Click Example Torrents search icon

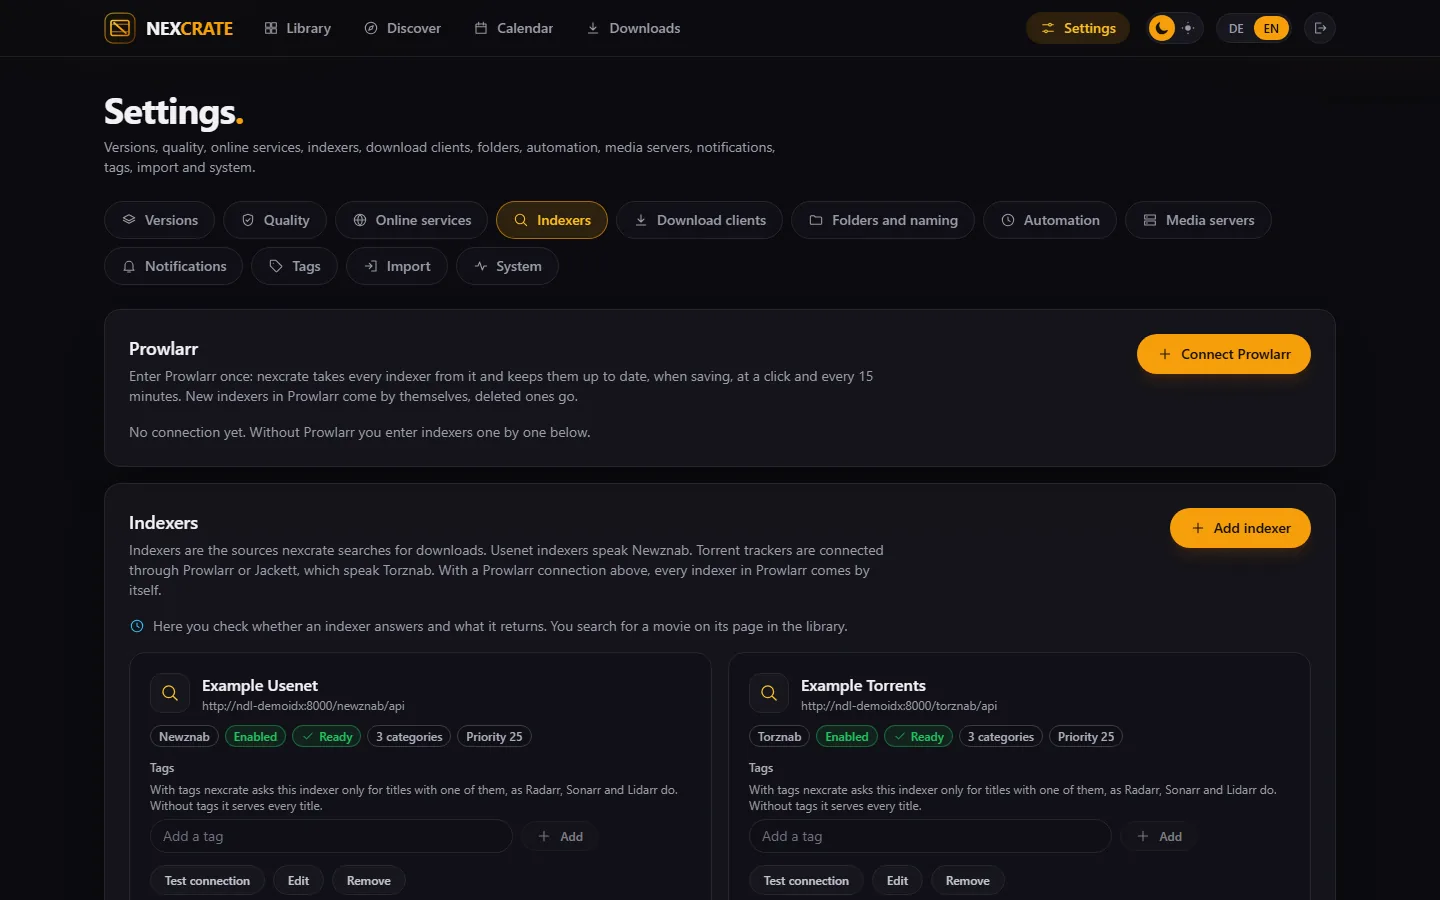[769, 693]
